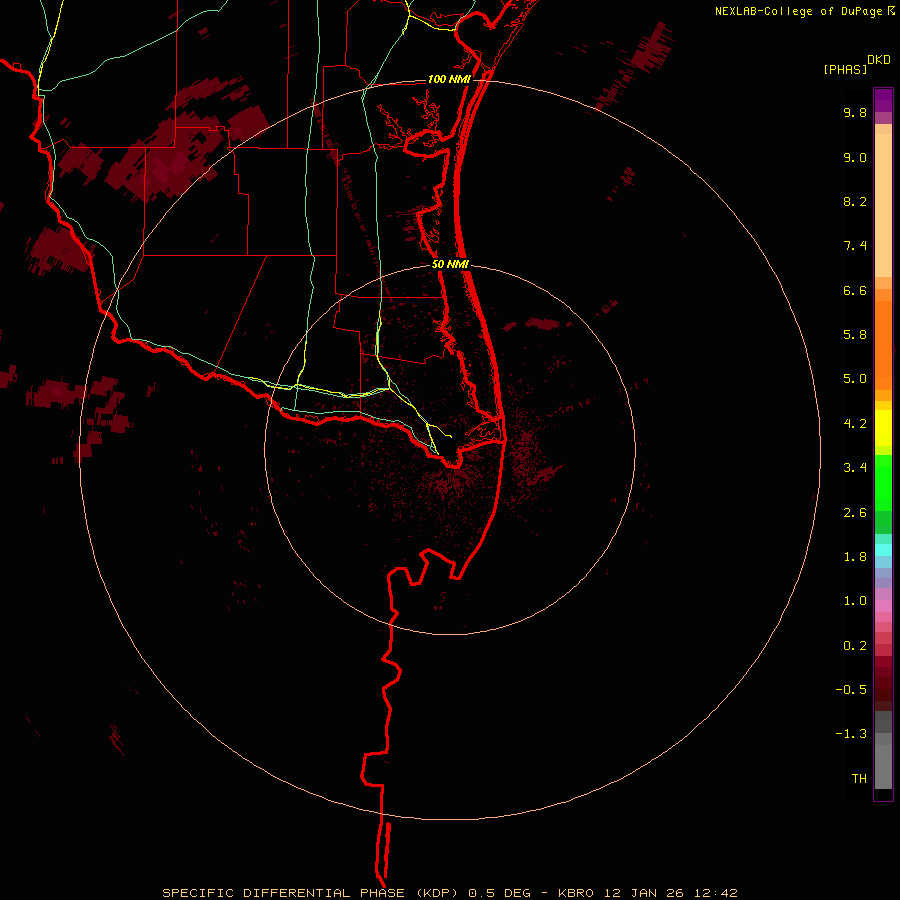Click the bright green segment of color bar
Screen dimensions: 900x900
[x=883, y=483]
